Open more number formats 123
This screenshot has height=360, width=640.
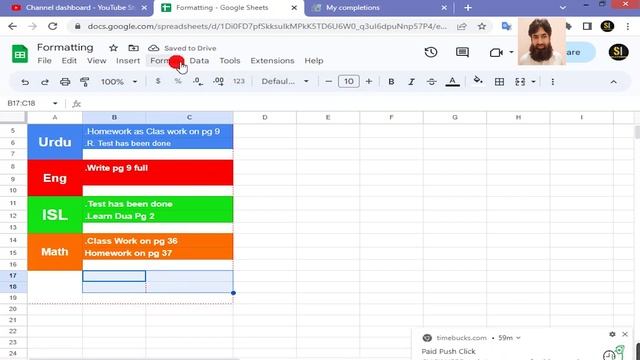pos(239,81)
